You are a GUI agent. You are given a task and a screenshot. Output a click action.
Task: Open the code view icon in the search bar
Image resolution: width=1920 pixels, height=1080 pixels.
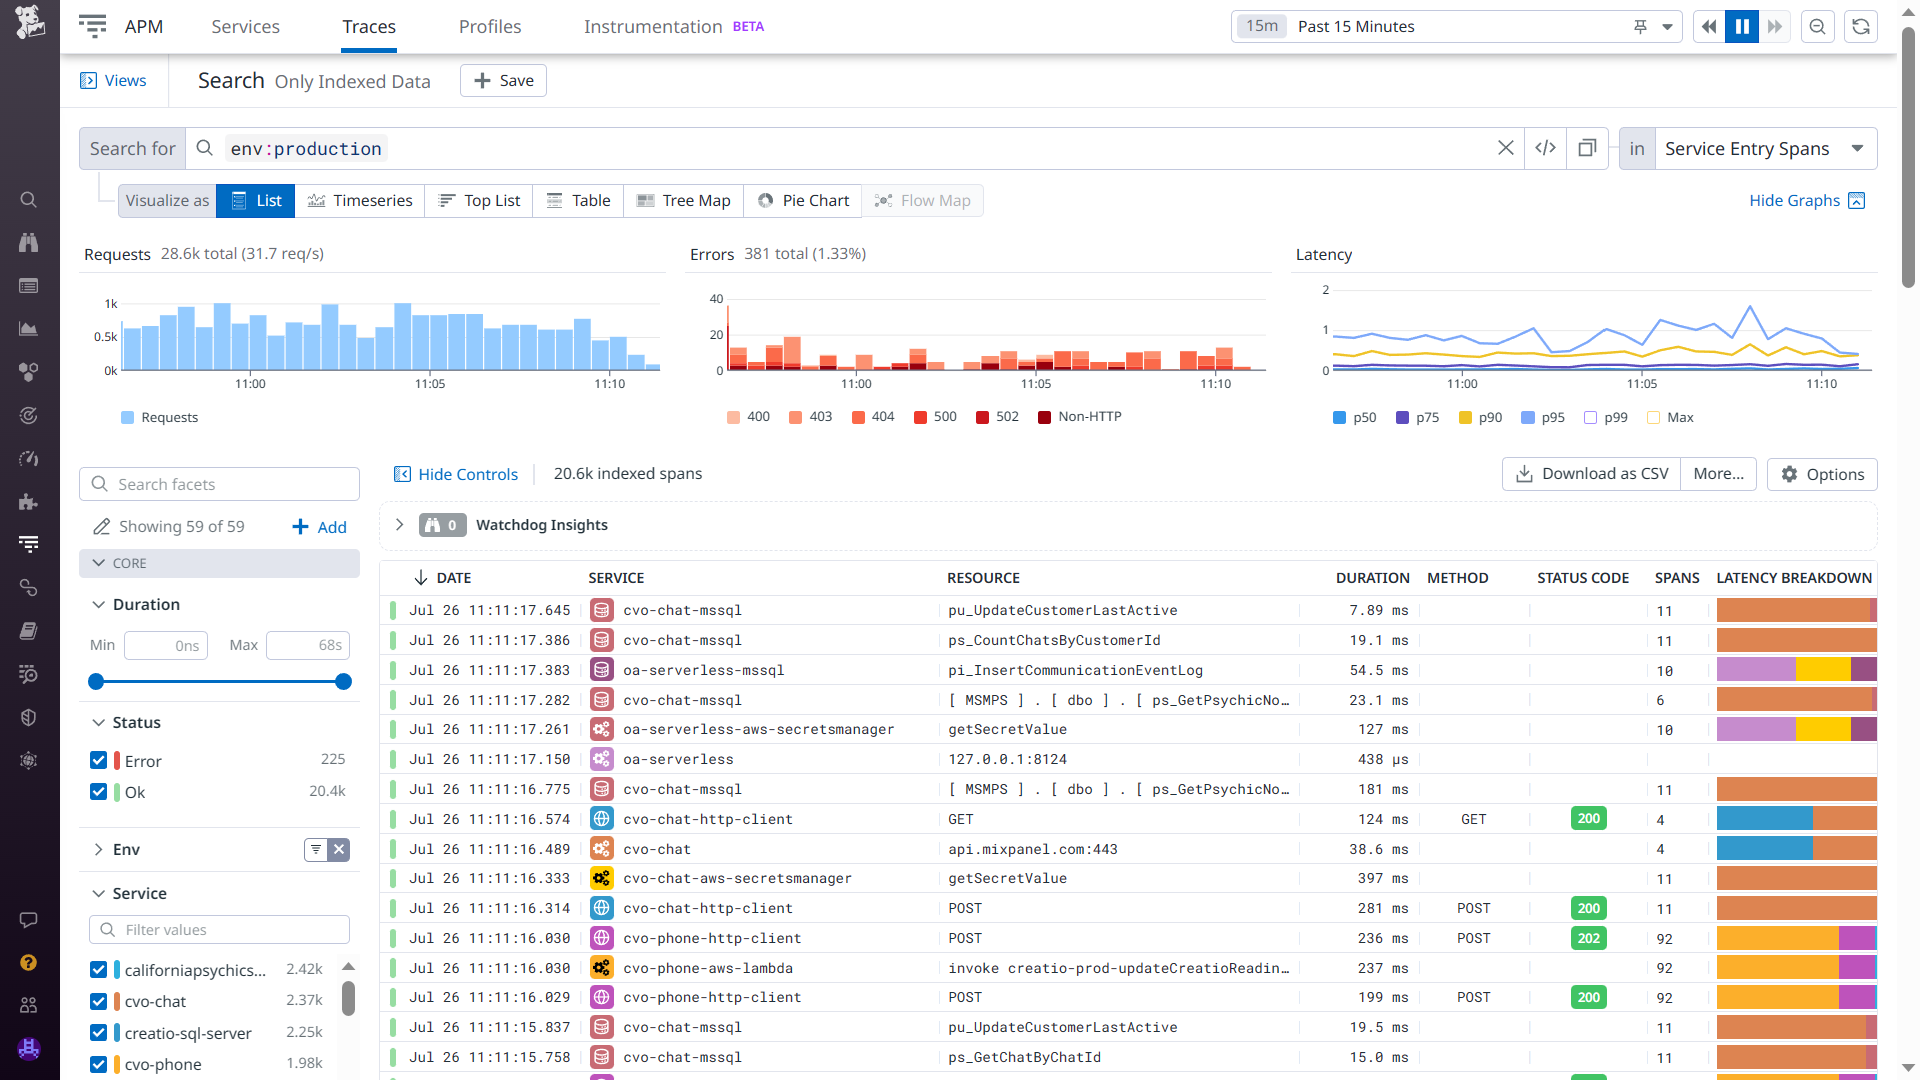pos(1545,148)
